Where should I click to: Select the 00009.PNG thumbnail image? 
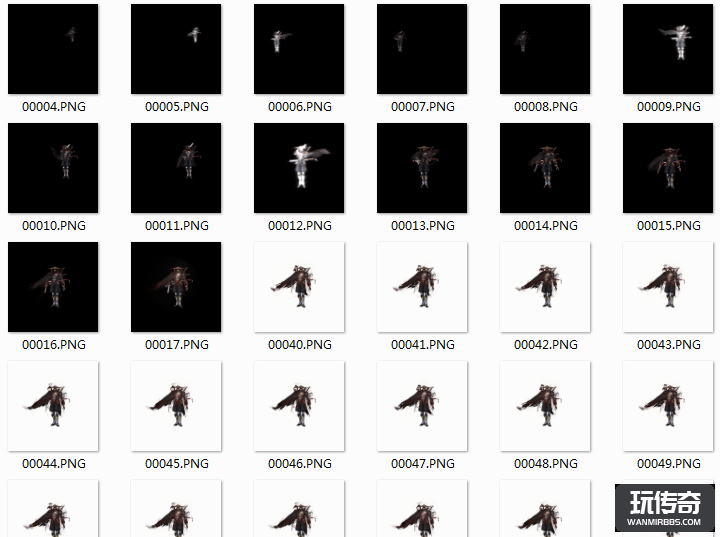tap(668, 49)
